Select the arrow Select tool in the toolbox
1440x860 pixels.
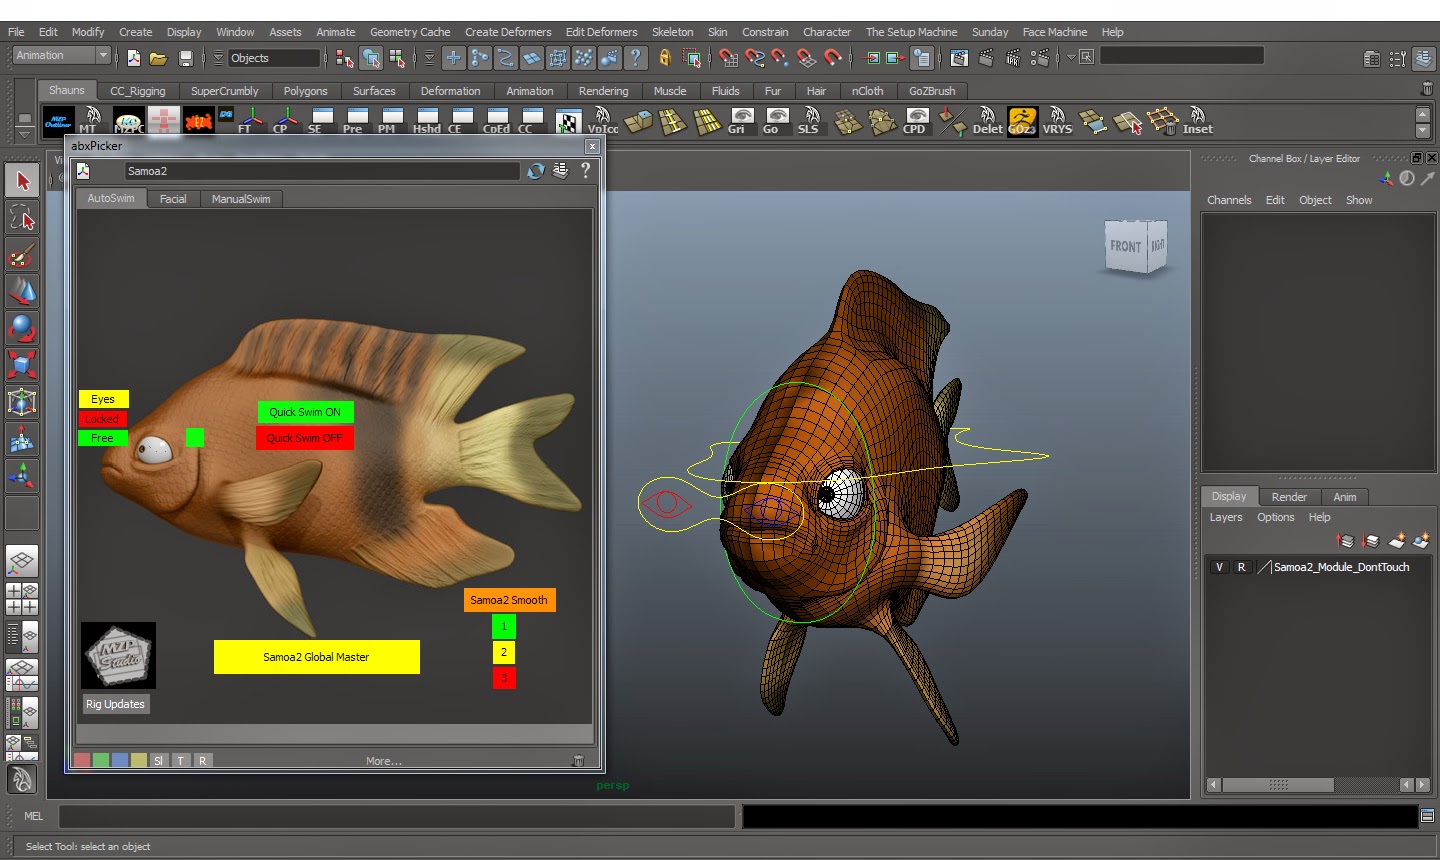point(22,181)
